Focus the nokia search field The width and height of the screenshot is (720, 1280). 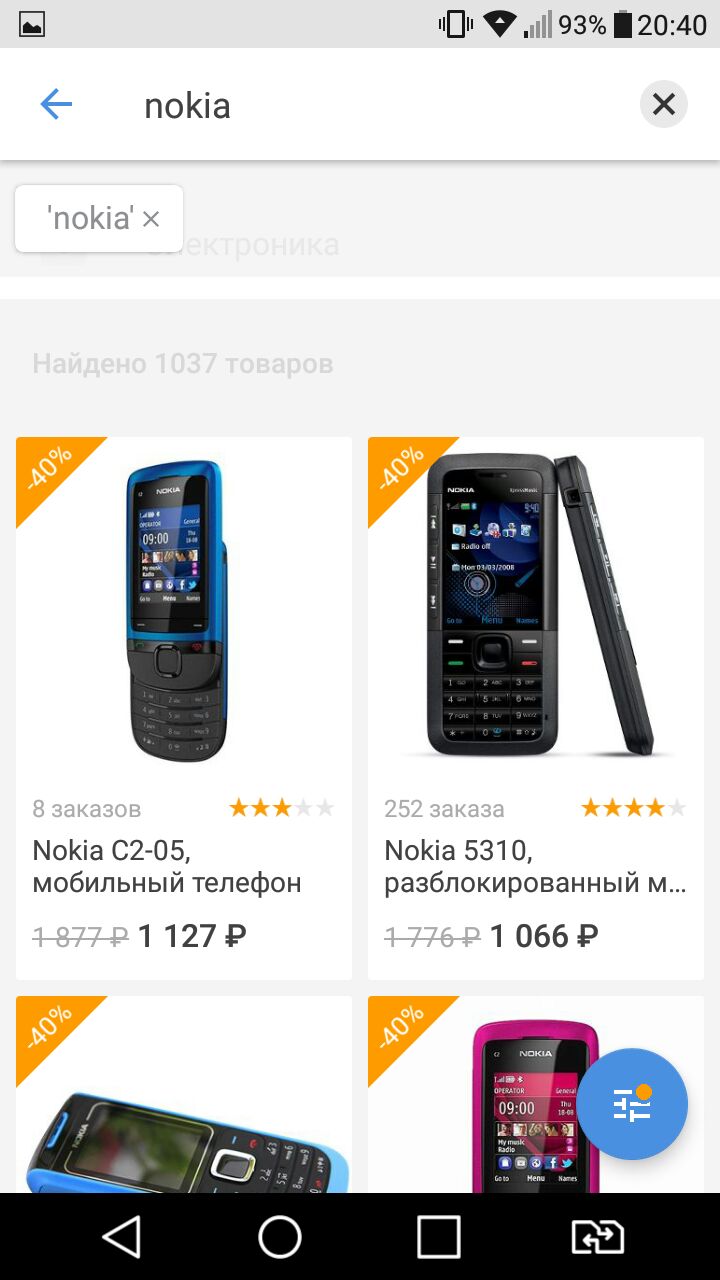pos(380,105)
